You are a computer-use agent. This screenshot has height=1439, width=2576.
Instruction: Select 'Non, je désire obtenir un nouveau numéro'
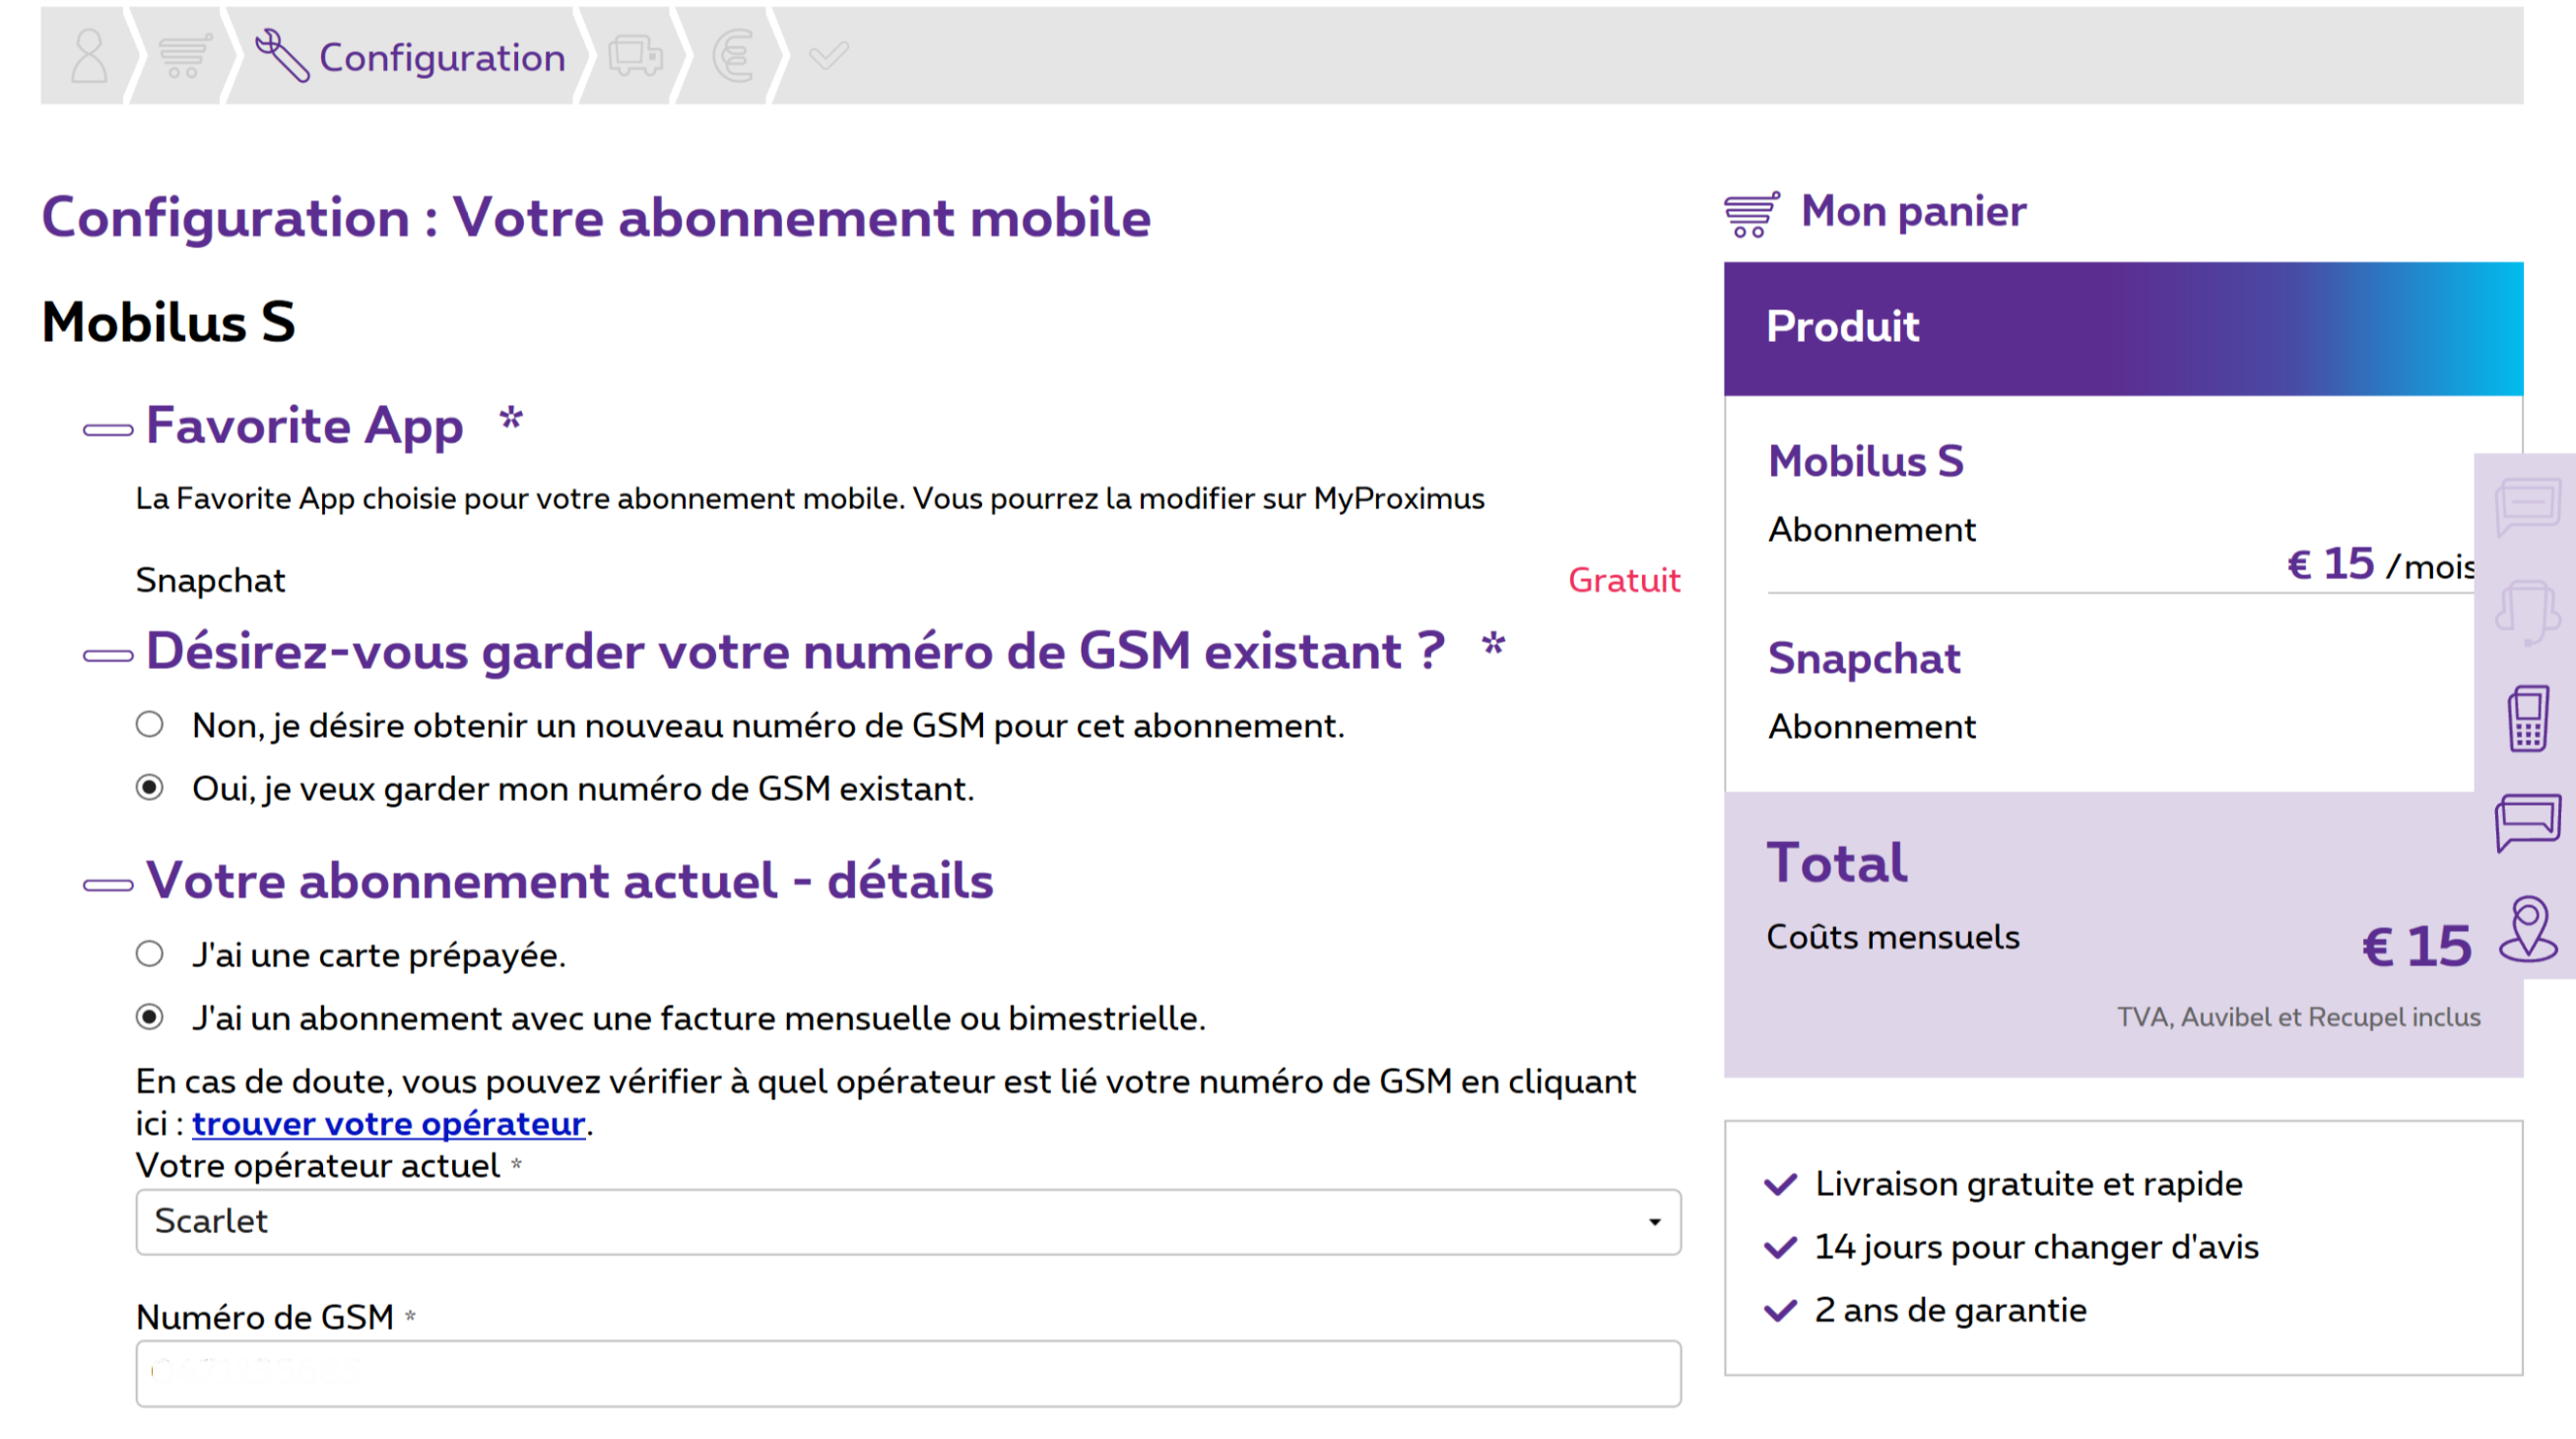pyautogui.click(x=150, y=725)
